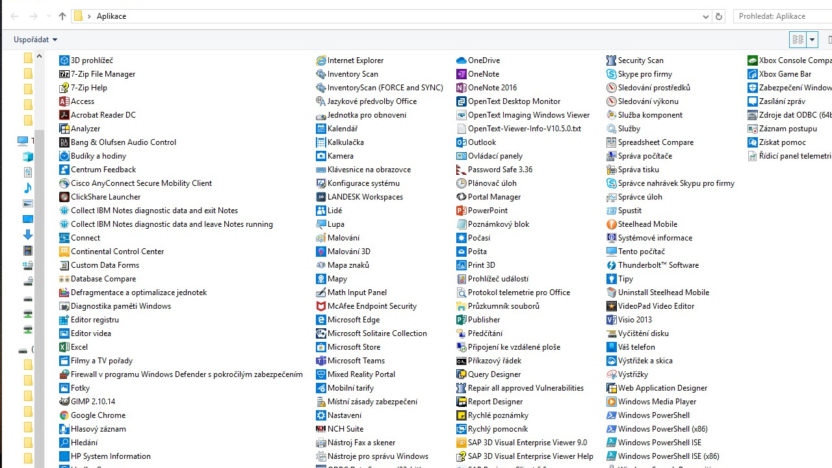Image resolution: width=832 pixels, height=468 pixels.
Task: Click the McAfee Endpoint Security icon
Action: [x=321, y=306]
